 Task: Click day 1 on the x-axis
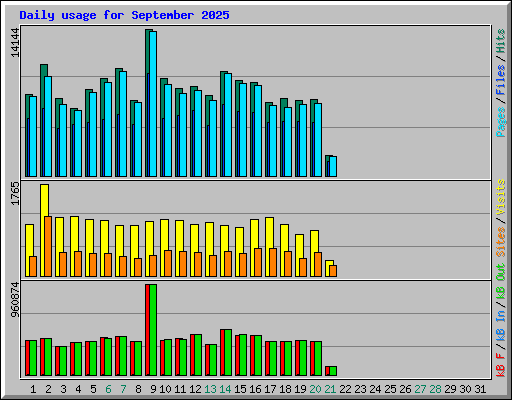(x=33, y=389)
